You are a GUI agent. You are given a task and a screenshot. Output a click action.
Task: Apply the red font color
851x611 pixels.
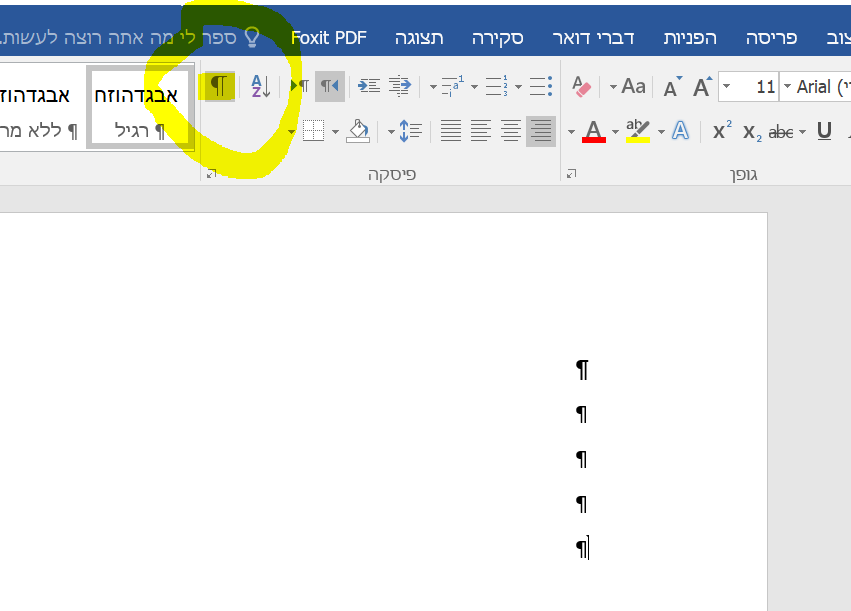pyautogui.click(x=594, y=131)
